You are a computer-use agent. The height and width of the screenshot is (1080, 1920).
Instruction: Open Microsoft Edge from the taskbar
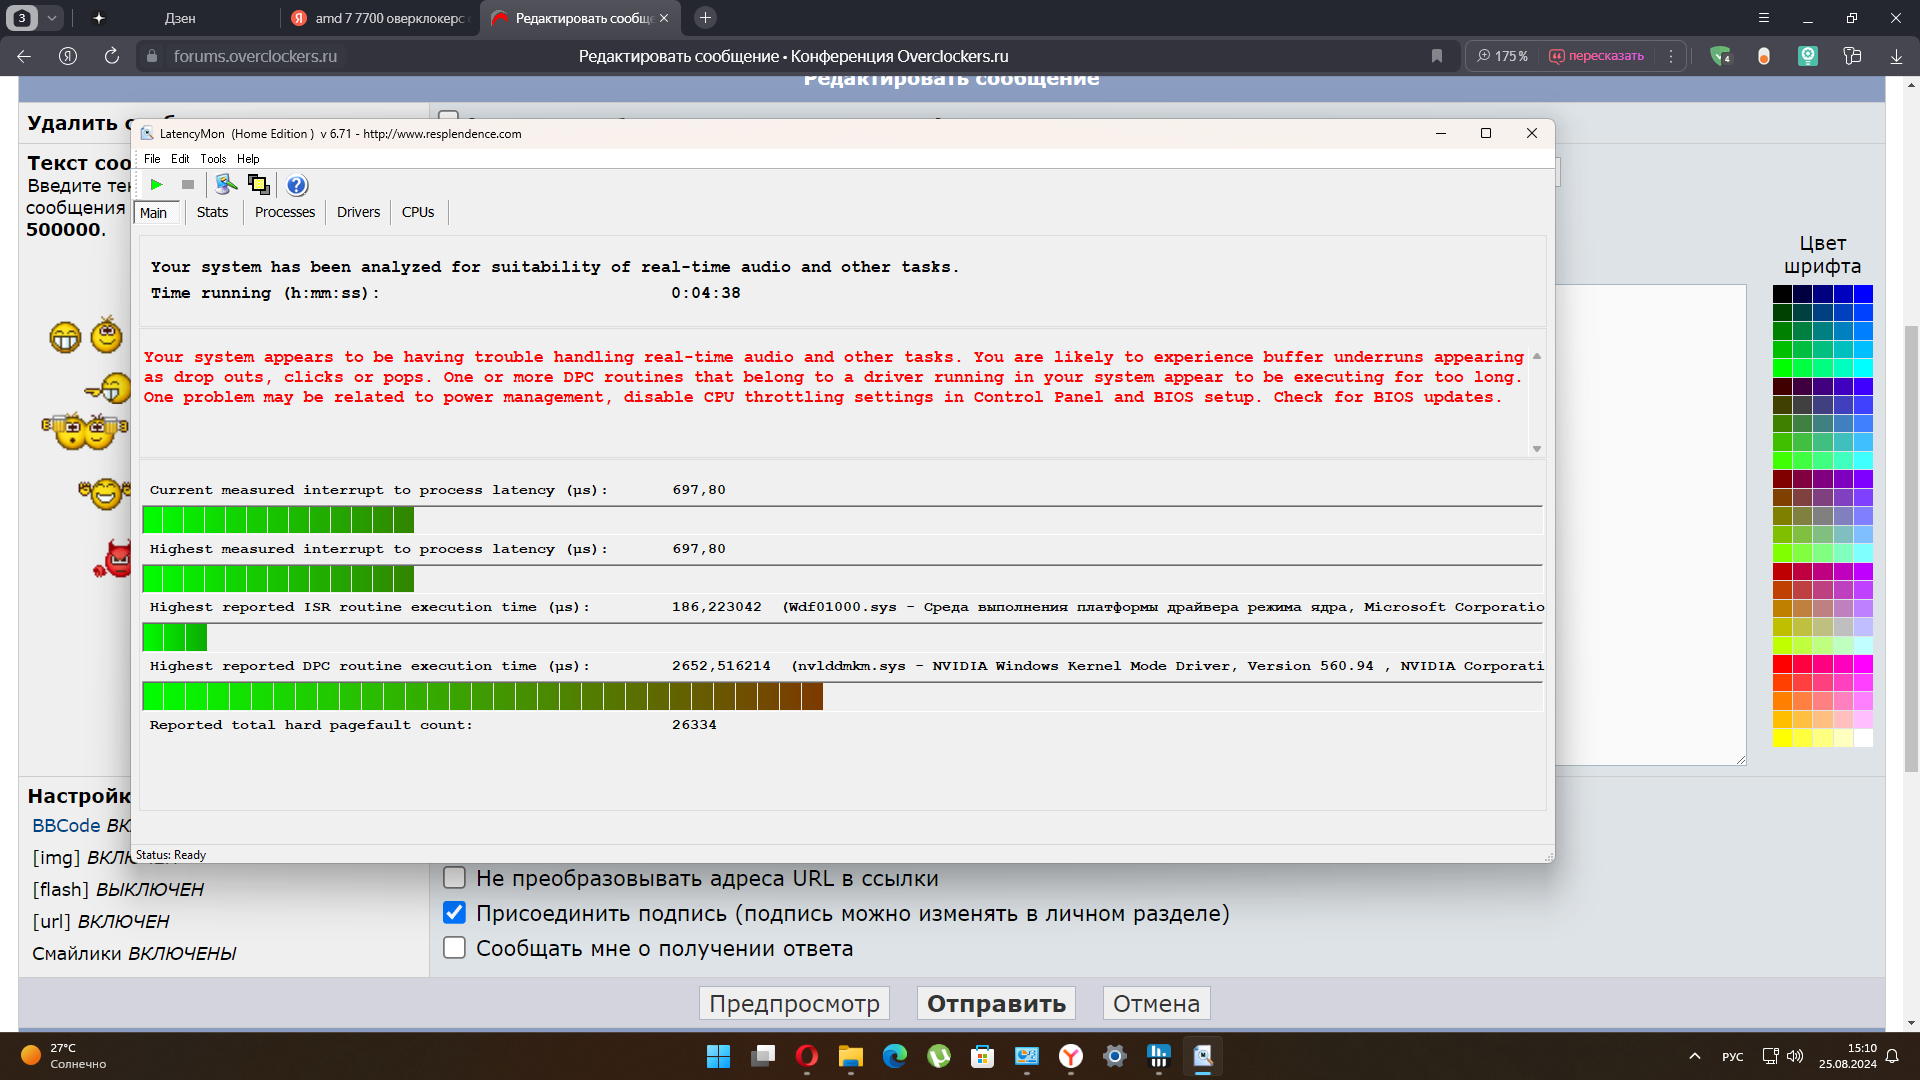pyautogui.click(x=895, y=1056)
